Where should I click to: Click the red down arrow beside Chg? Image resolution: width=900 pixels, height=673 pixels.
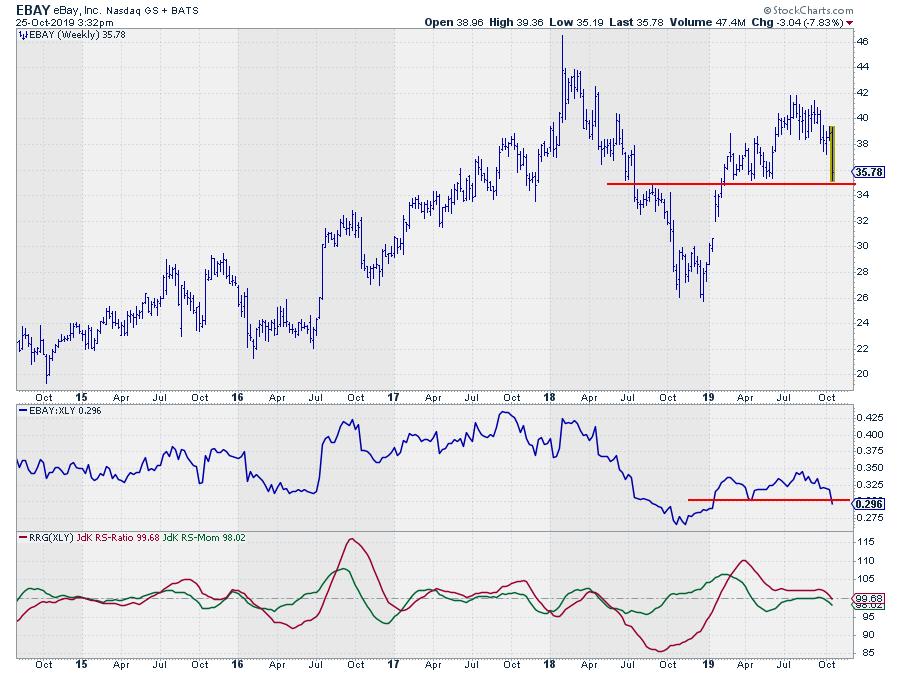pyautogui.click(x=850, y=22)
